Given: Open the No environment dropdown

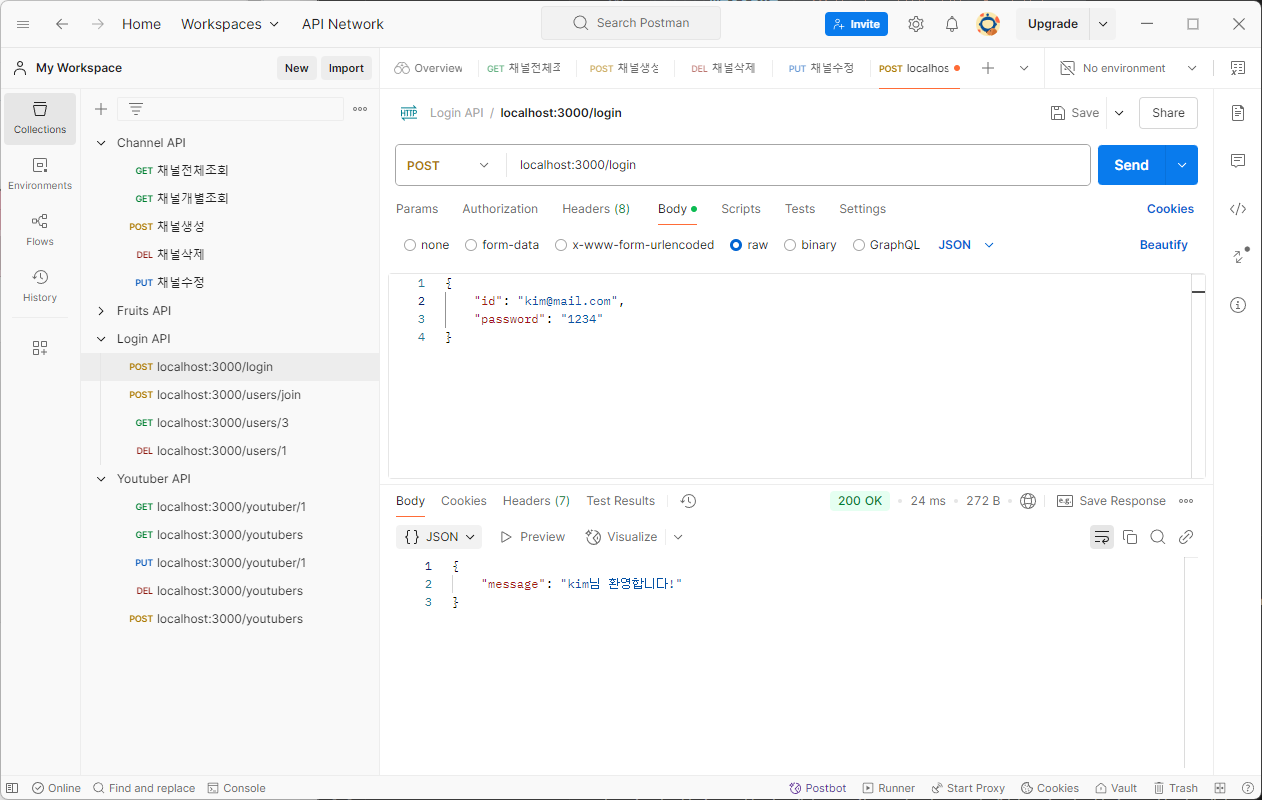Looking at the screenshot, I should [1128, 68].
